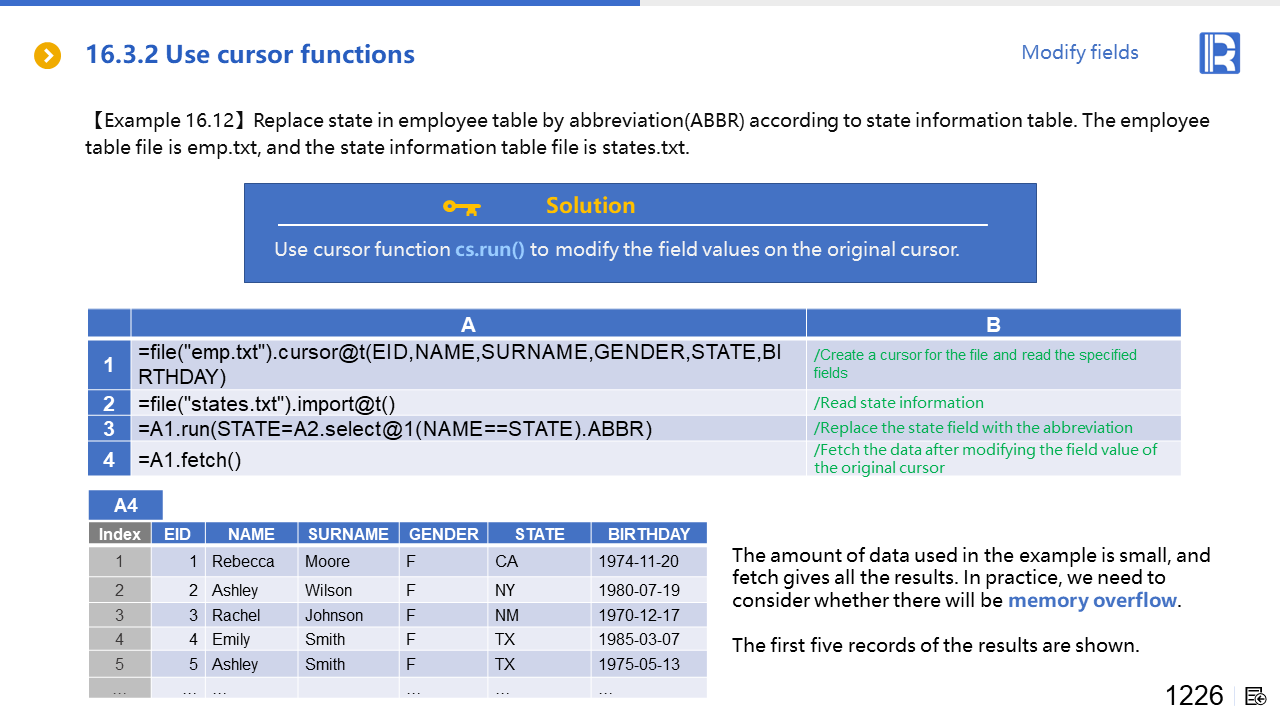Click the highlighted cs.run() text
Screen dimensions: 1280x720
[490, 250]
